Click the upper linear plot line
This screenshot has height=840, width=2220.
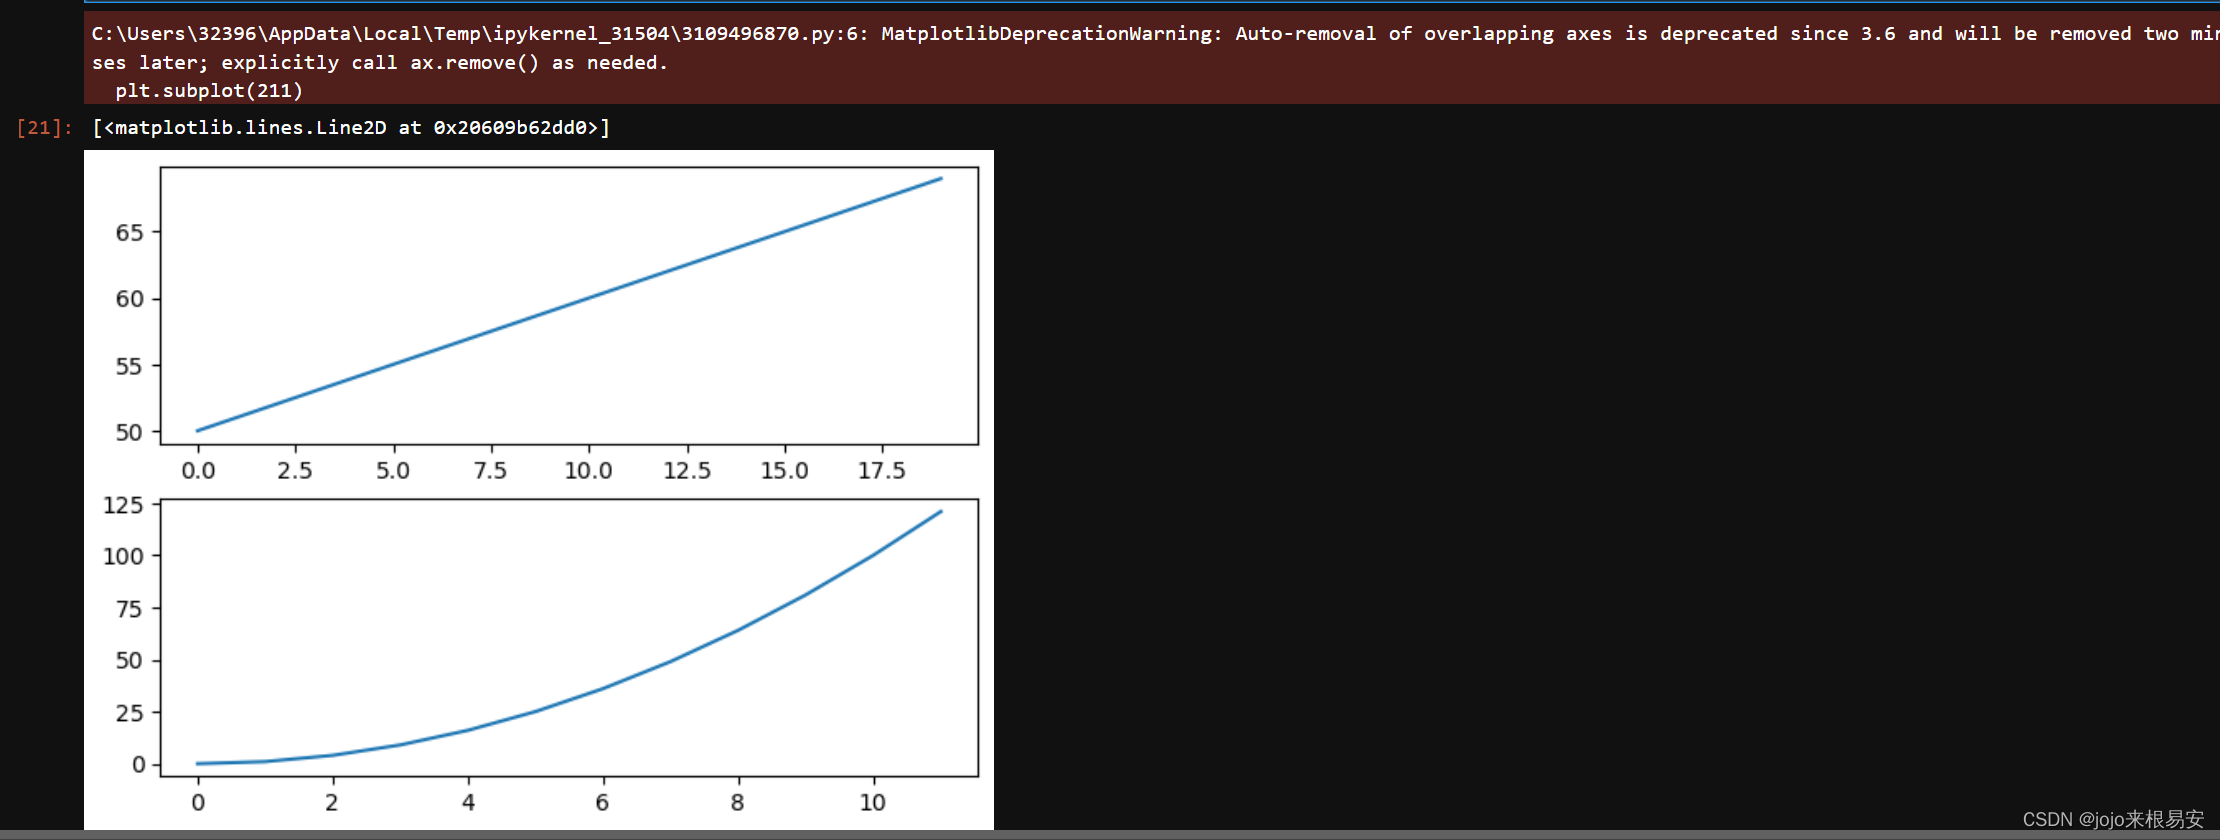(x=569, y=305)
